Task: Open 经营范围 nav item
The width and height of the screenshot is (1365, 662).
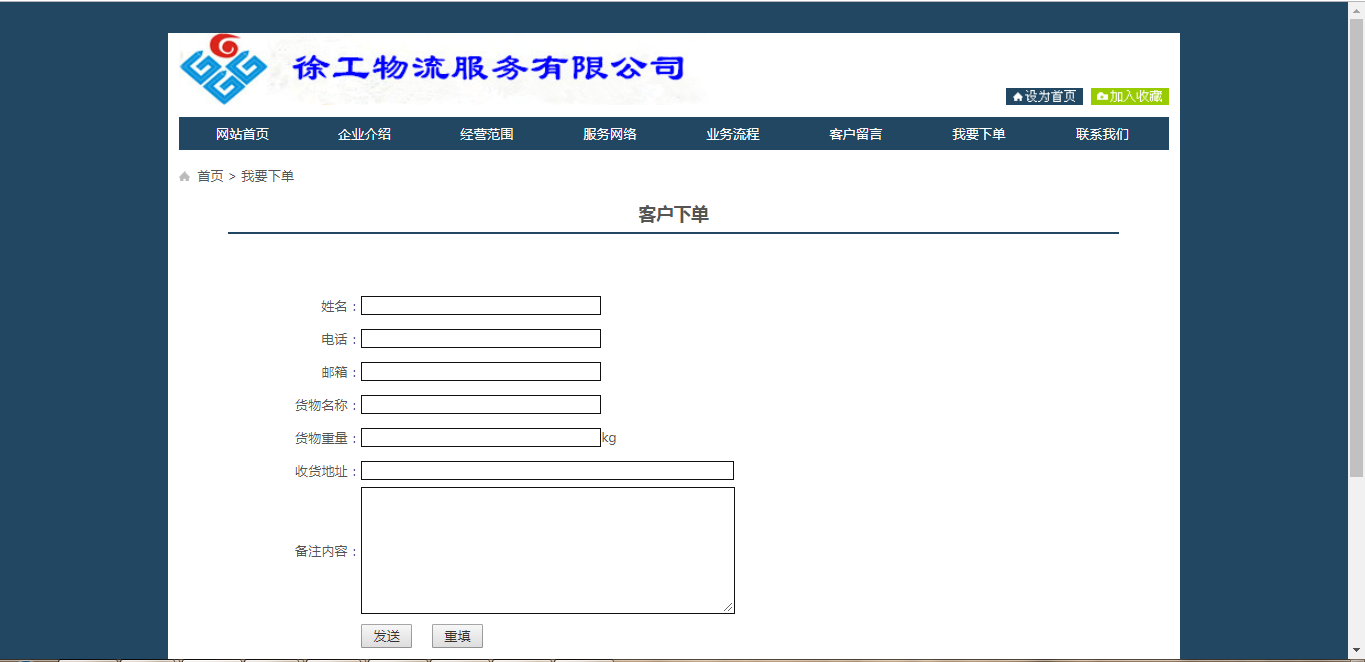Action: click(x=487, y=134)
